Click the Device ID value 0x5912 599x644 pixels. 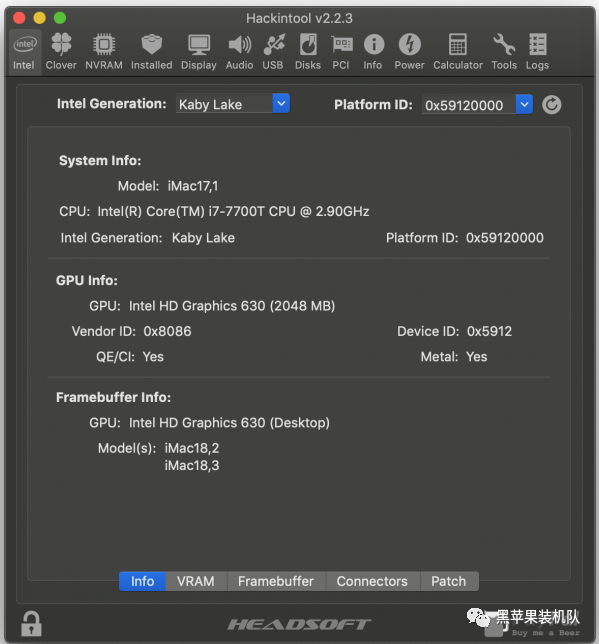click(x=489, y=331)
